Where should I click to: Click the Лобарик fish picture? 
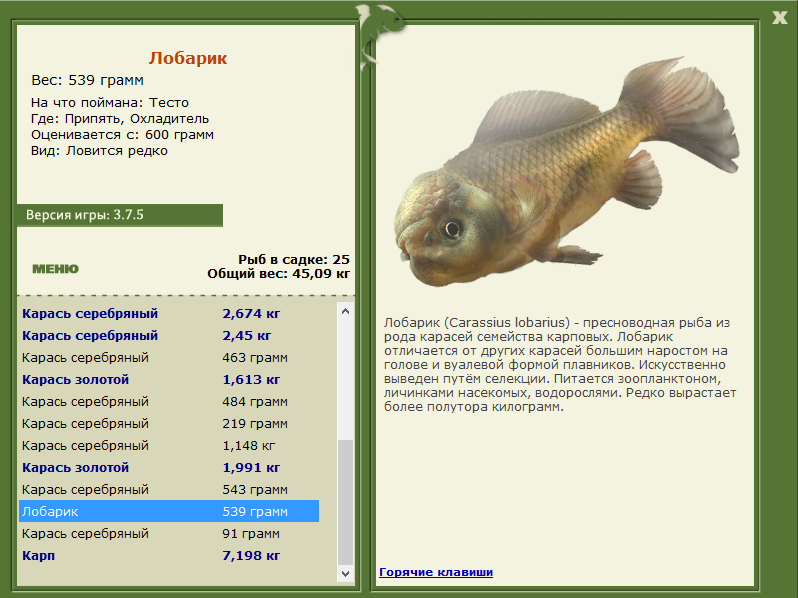tap(566, 172)
